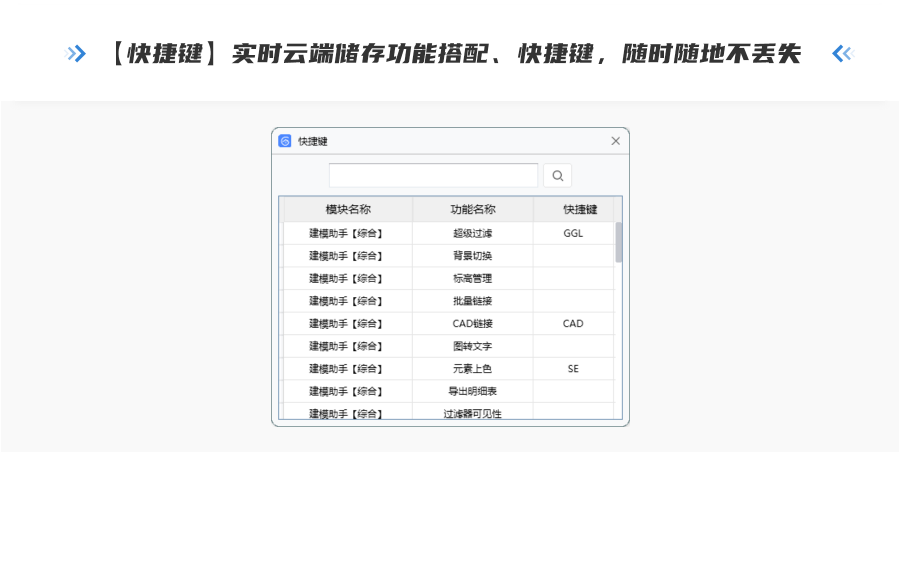Select the CAD链接 function row
The image size is (900, 571).
(472, 324)
